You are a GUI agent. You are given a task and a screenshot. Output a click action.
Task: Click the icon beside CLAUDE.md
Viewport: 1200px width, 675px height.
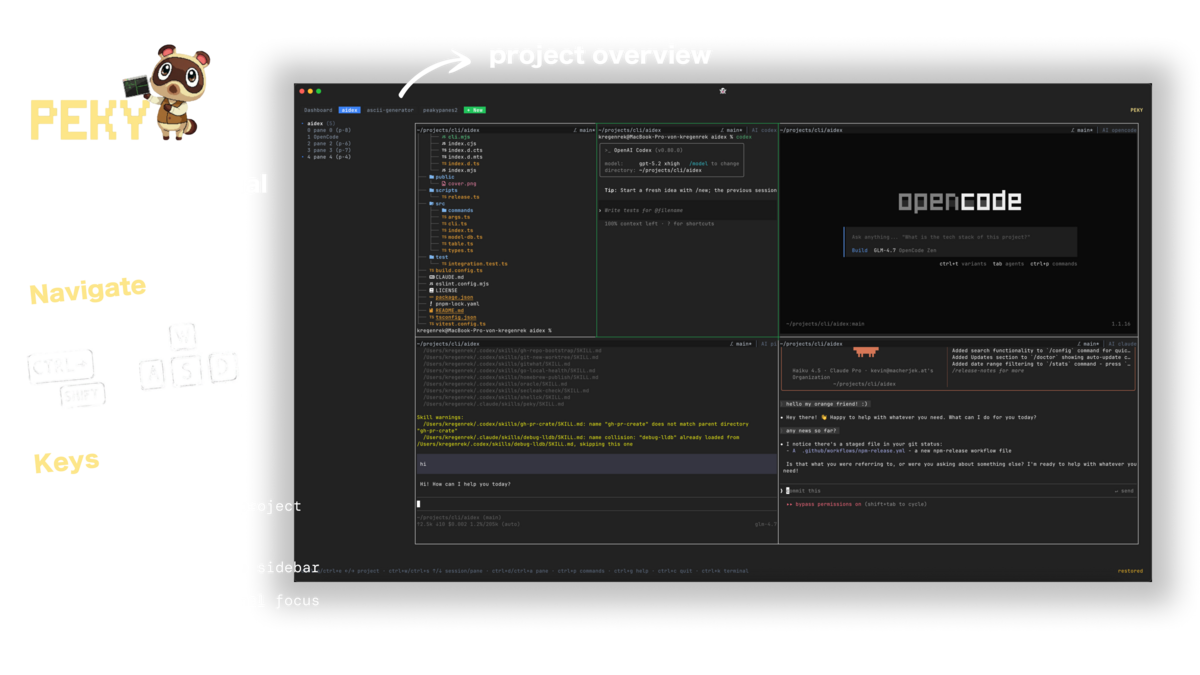[x=432, y=277]
